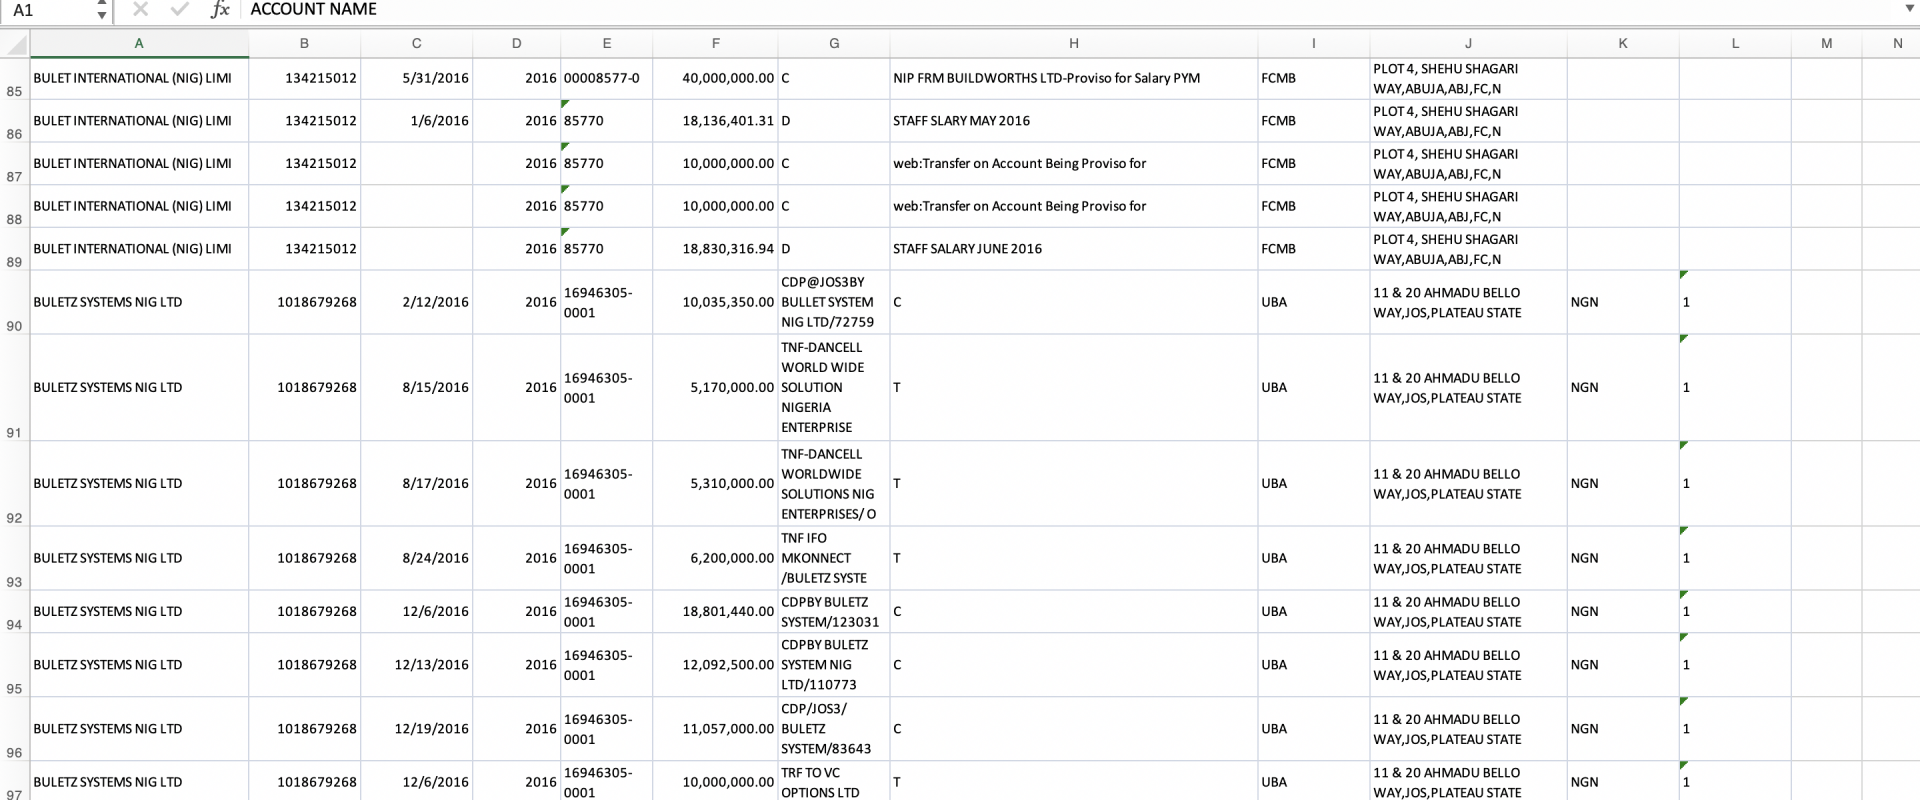This screenshot has width=1920, height=800.
Task: Click the formula bar text ACCOUNT NAME
Action: [313, 10]
